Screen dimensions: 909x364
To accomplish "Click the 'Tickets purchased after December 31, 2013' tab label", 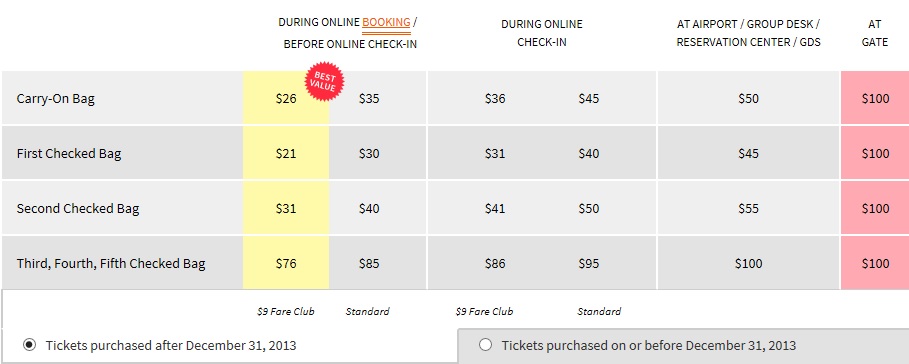I will pos(171,345).
